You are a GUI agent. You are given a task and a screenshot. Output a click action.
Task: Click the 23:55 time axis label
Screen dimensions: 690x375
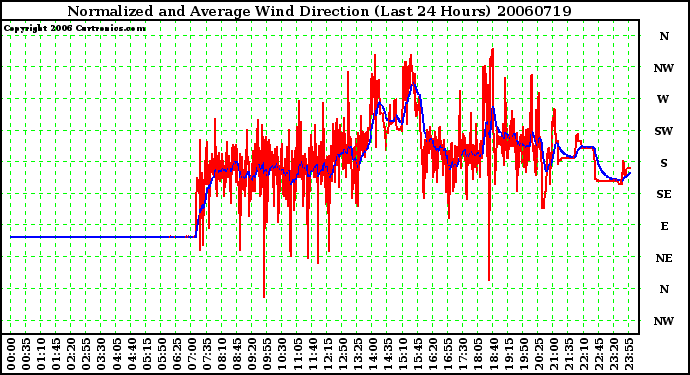pyautogui.click(x=629, y=354)
